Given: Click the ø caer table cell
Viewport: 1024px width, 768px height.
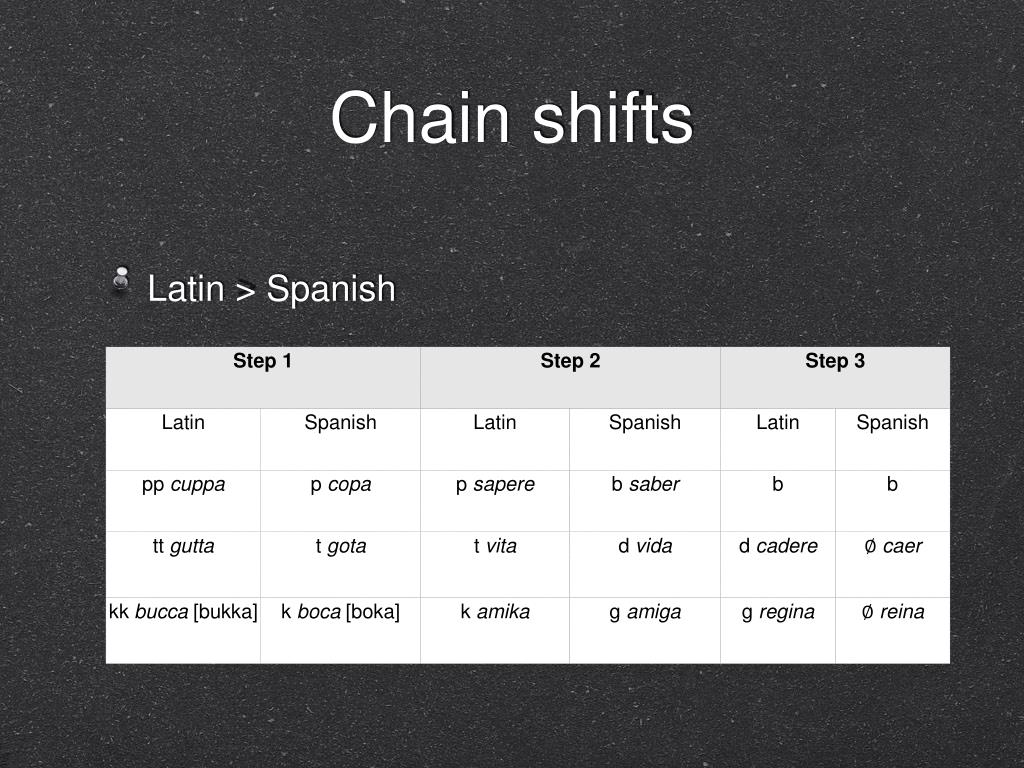Looking at the screenshot, I should pyautogui.click(x=893, y=564).
